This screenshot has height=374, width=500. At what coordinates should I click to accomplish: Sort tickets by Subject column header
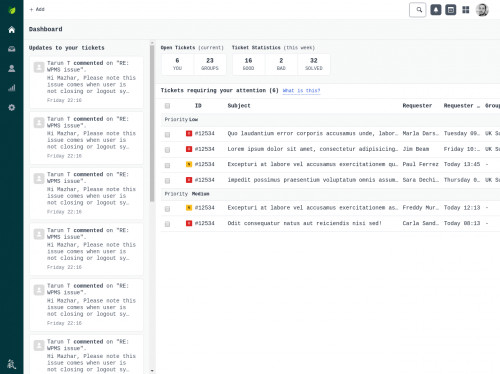click(x=239, y=106)
